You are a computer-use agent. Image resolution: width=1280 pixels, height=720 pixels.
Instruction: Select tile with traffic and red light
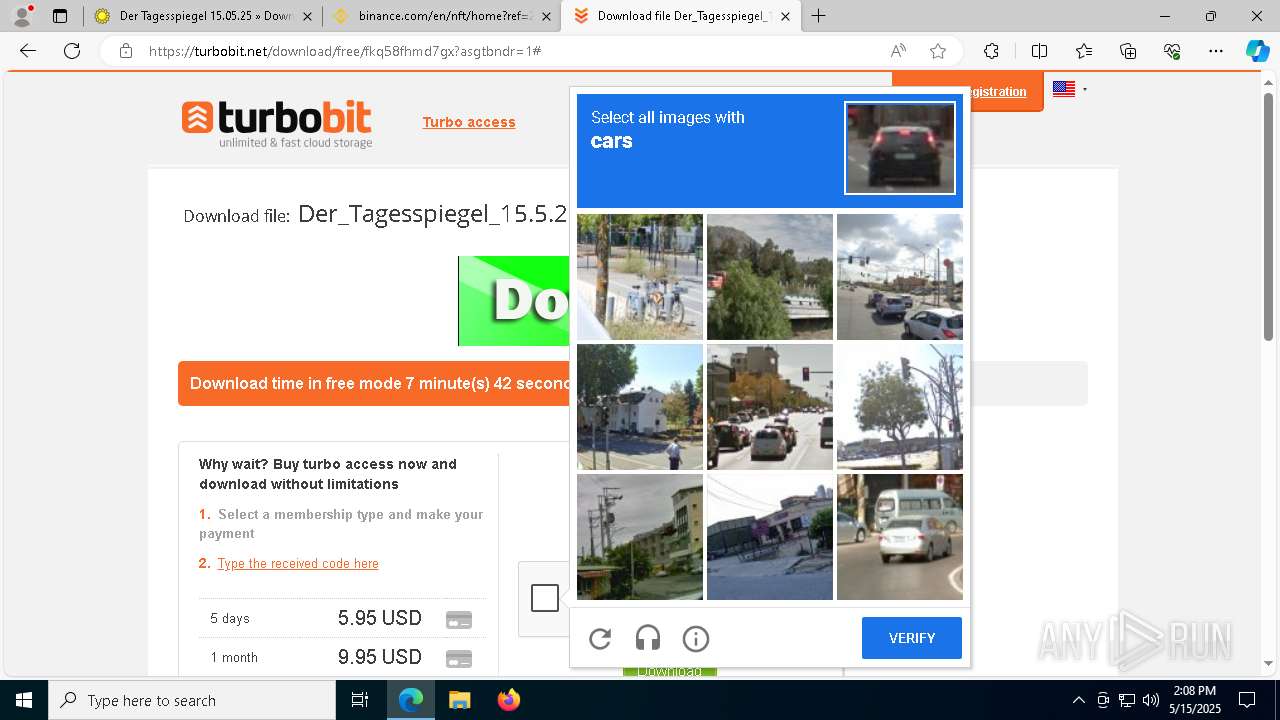pyautogui.click(x=770, y=407)
